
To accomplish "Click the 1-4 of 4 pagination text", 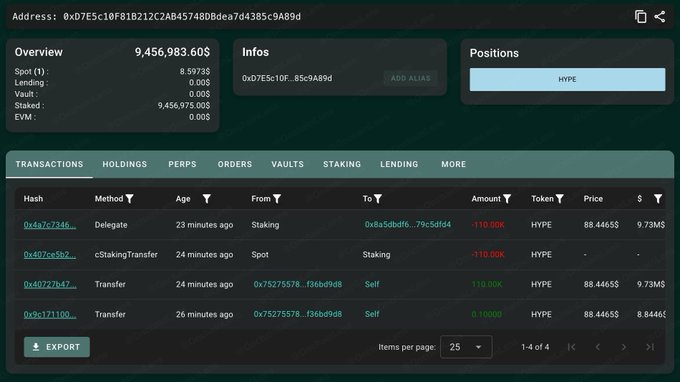I will (535, 347).
